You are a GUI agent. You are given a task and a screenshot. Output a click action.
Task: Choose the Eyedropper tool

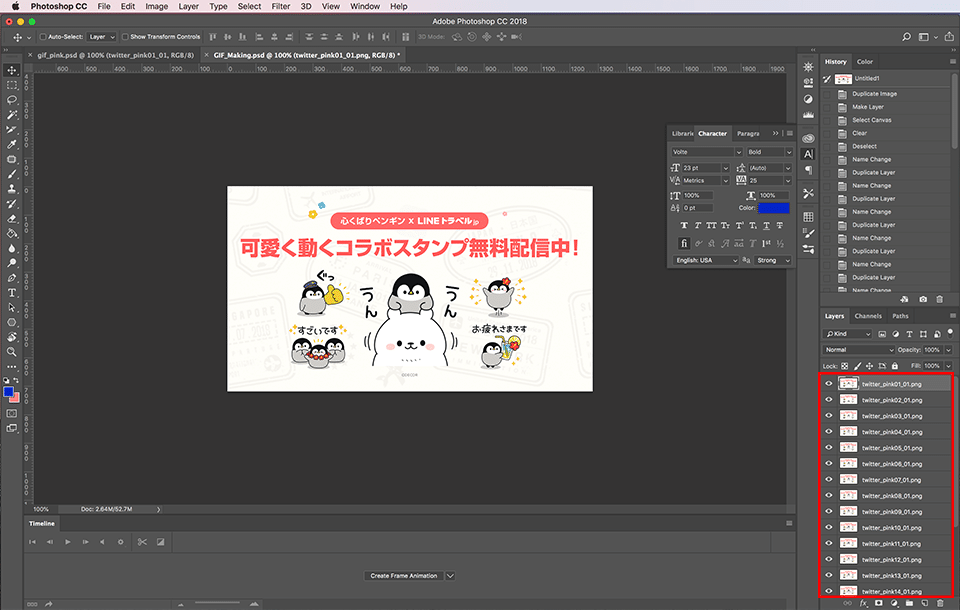[x=12, y=144]
